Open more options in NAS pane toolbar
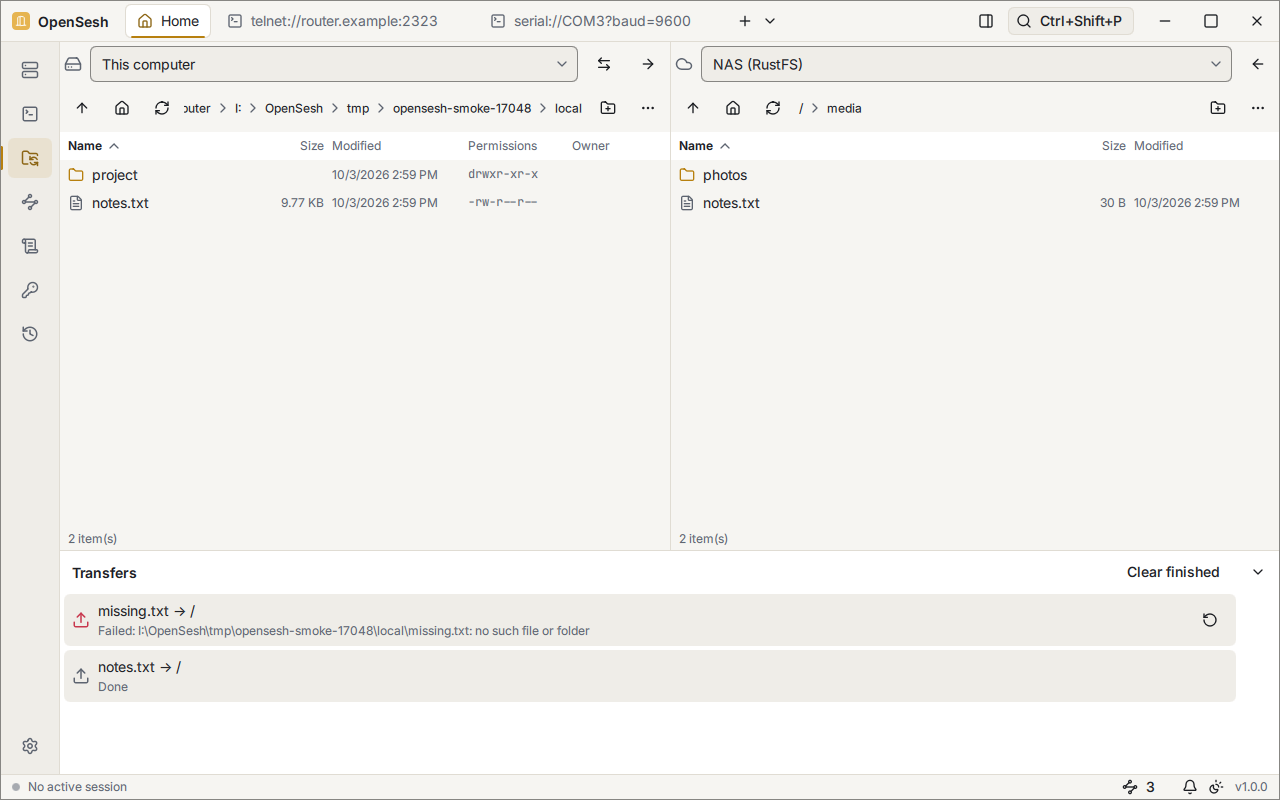This screenshot has width=1280, height=800. click(x=1258, y=108)
